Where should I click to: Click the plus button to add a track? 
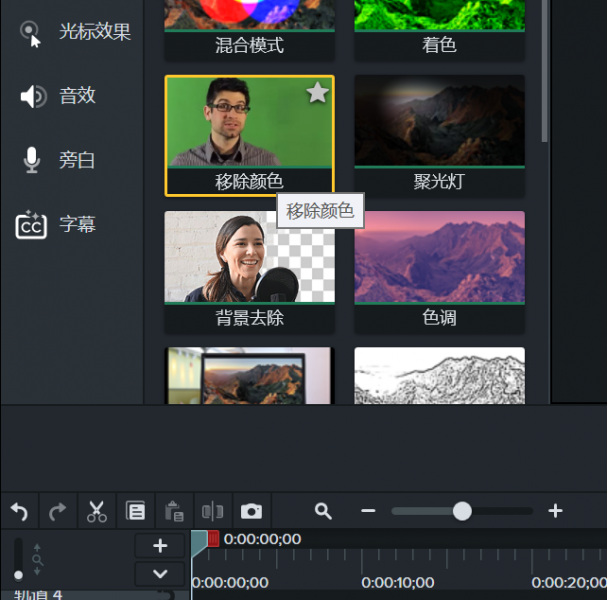[x=160, y=545]
